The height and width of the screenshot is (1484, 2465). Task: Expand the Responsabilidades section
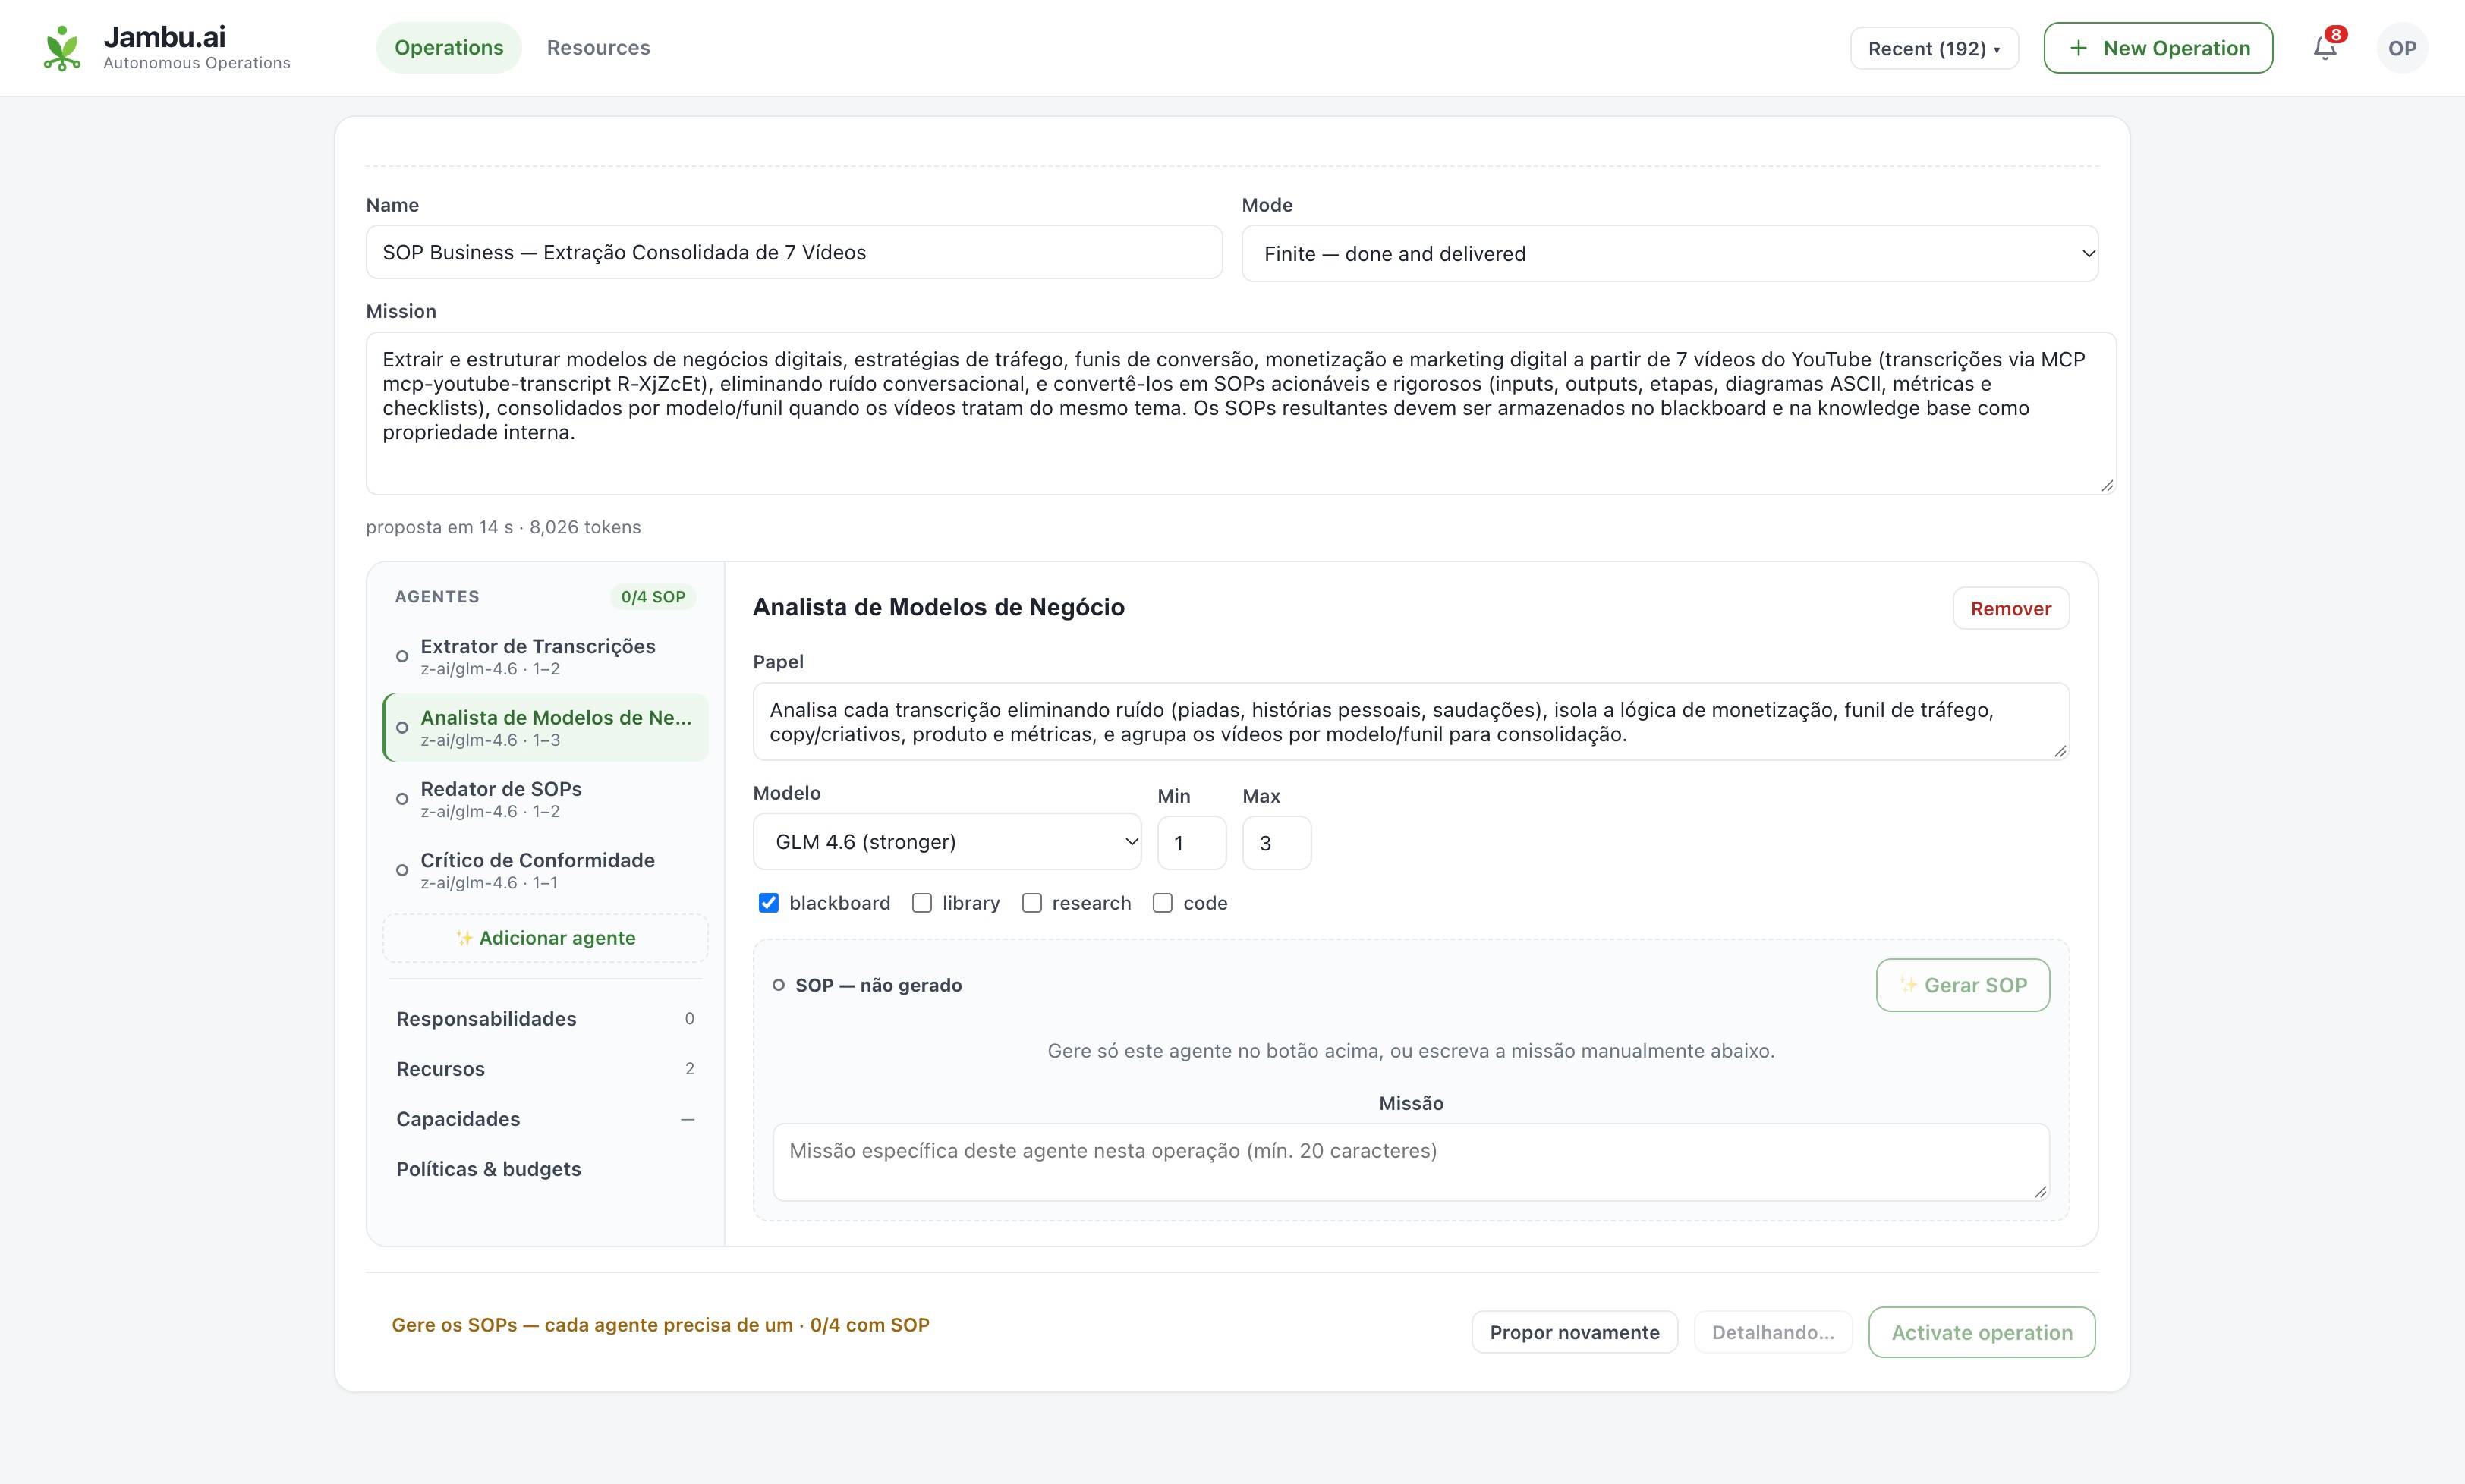click(545, 1019)
